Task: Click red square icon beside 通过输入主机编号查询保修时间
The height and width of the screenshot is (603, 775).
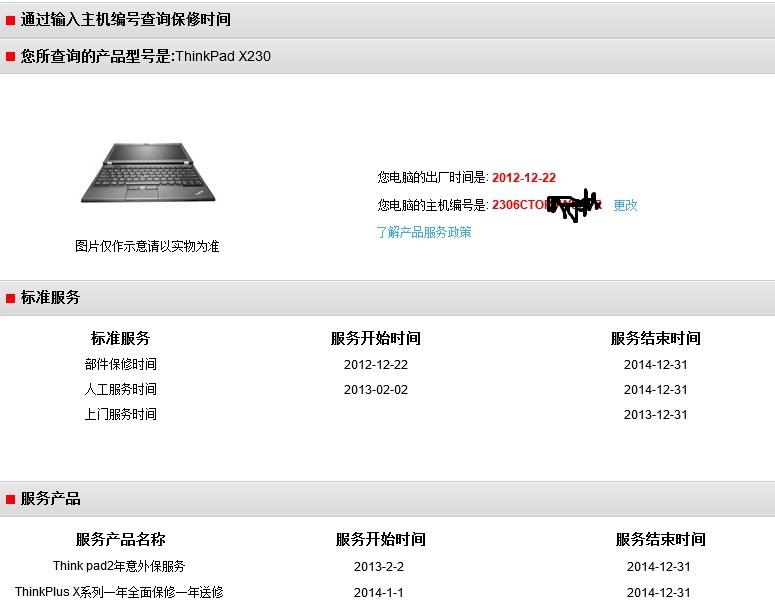Action: point(10,20)
